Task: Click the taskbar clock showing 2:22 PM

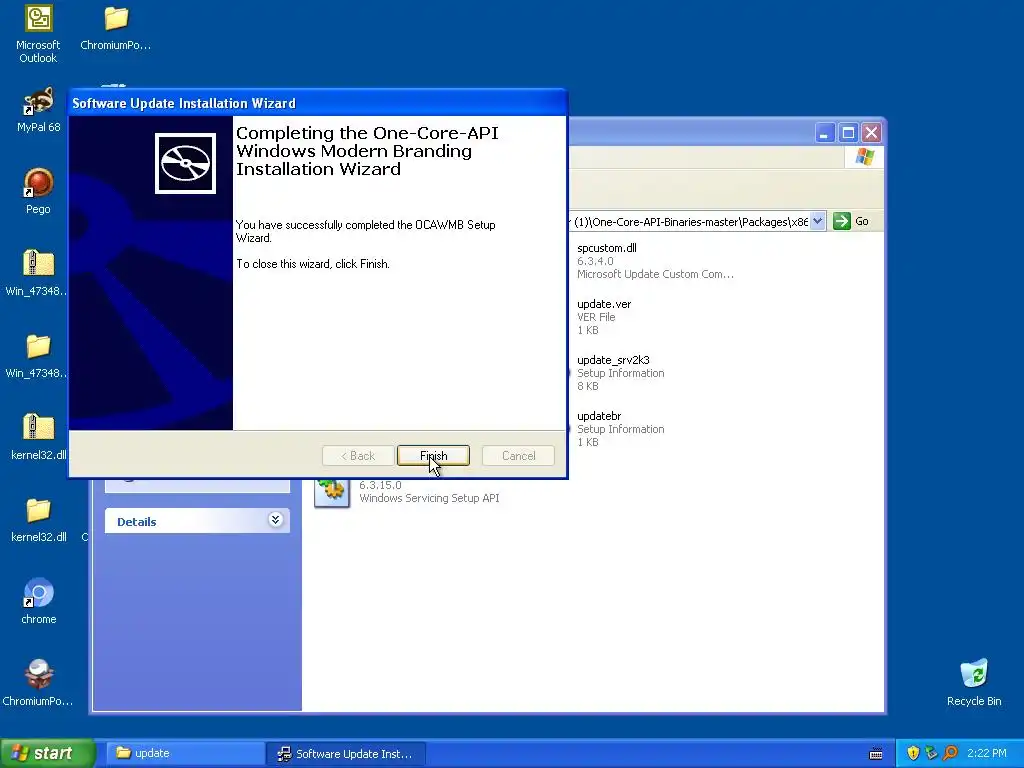Action: click(987, 753)
